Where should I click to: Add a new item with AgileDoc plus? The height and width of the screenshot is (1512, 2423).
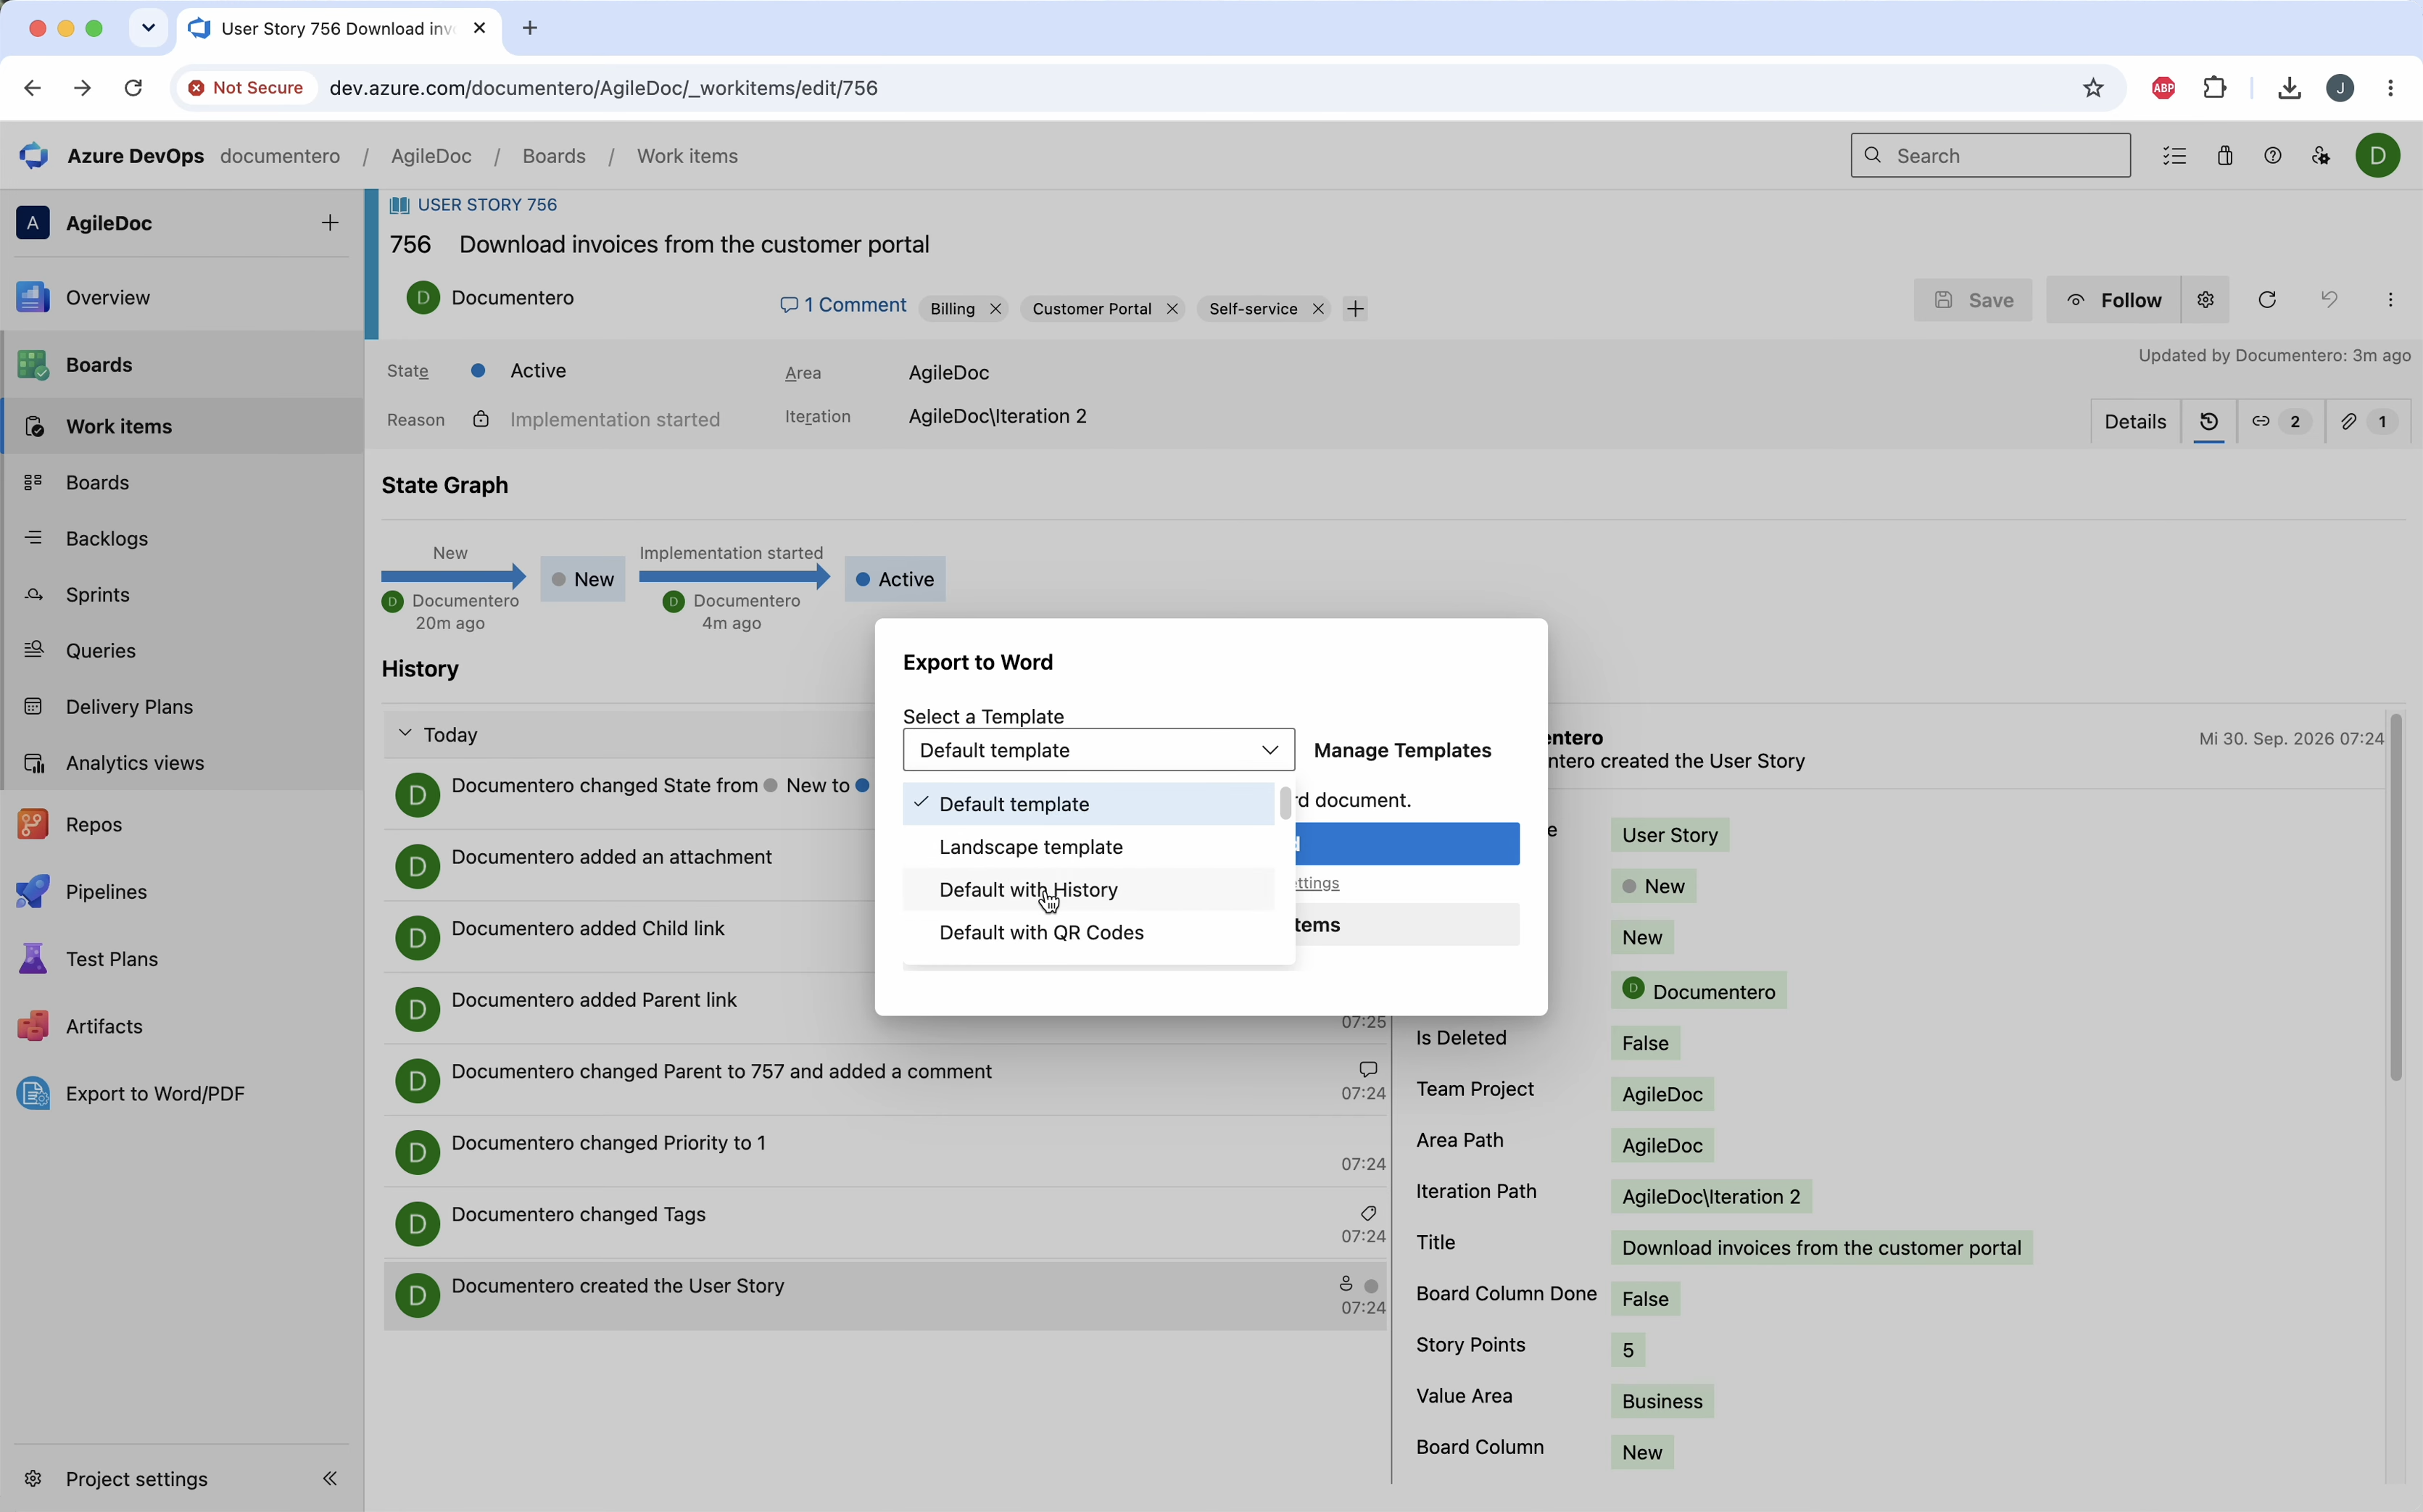click(x=330, y=222)
